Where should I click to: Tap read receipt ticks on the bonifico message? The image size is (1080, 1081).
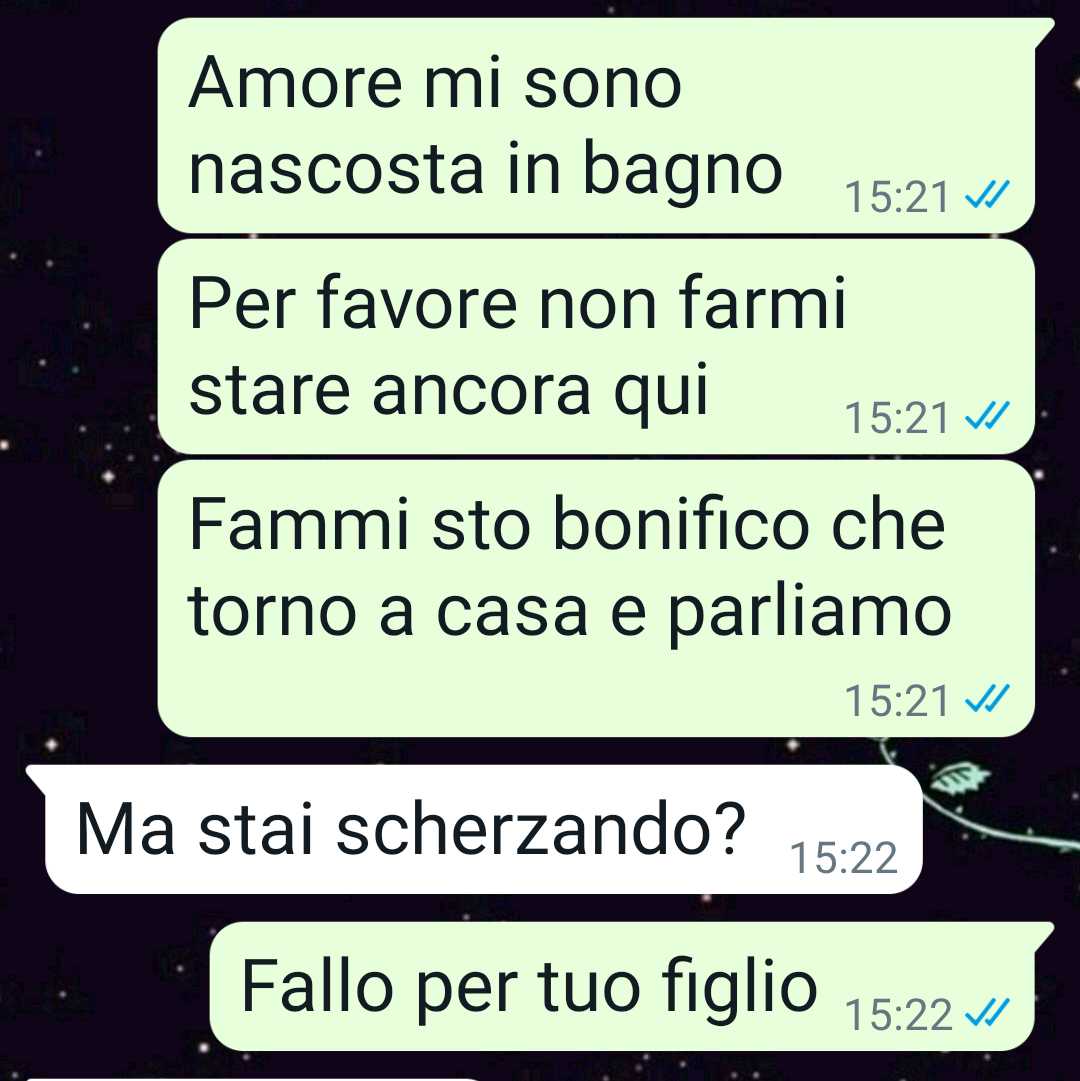(987, 699)
